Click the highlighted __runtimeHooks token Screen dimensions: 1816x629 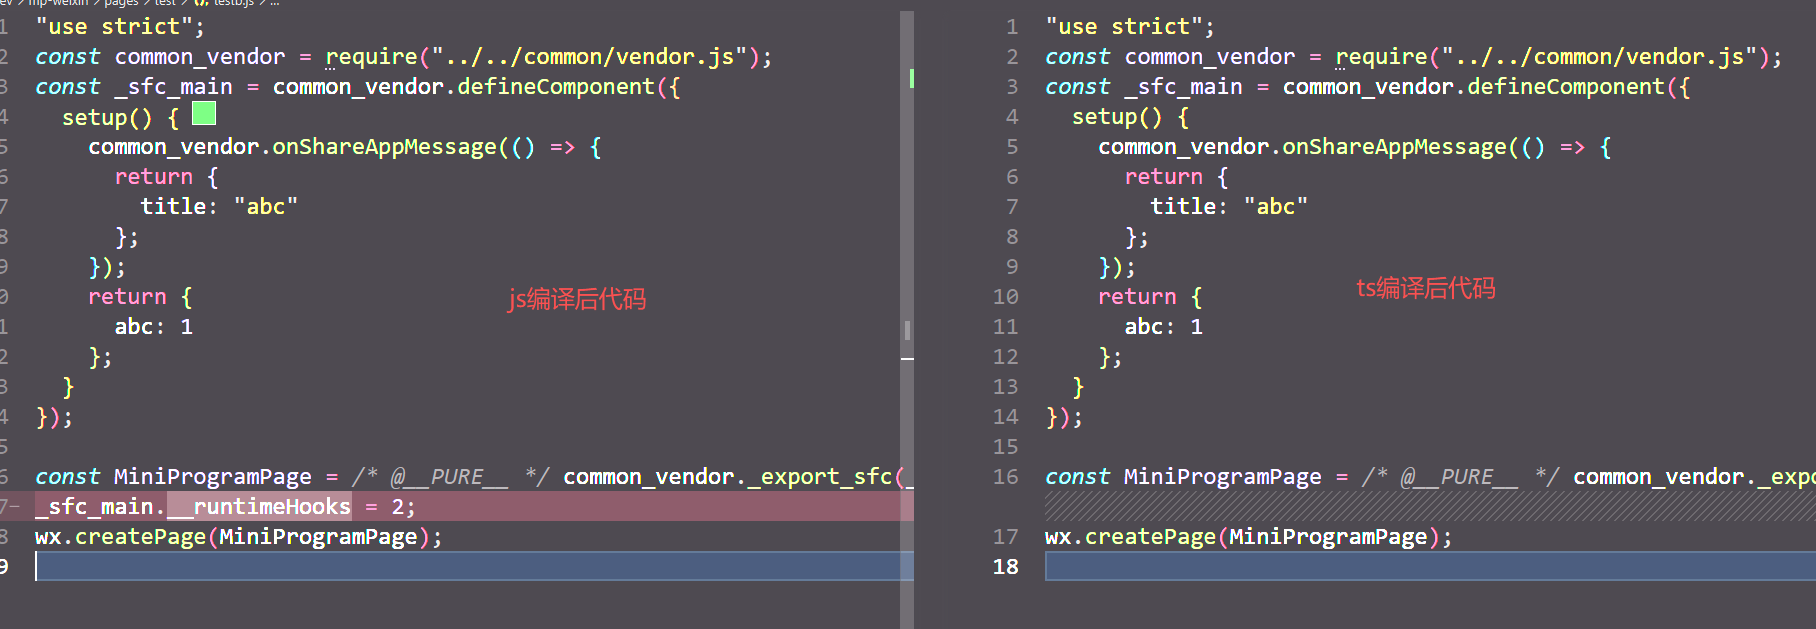pos(259,507)
